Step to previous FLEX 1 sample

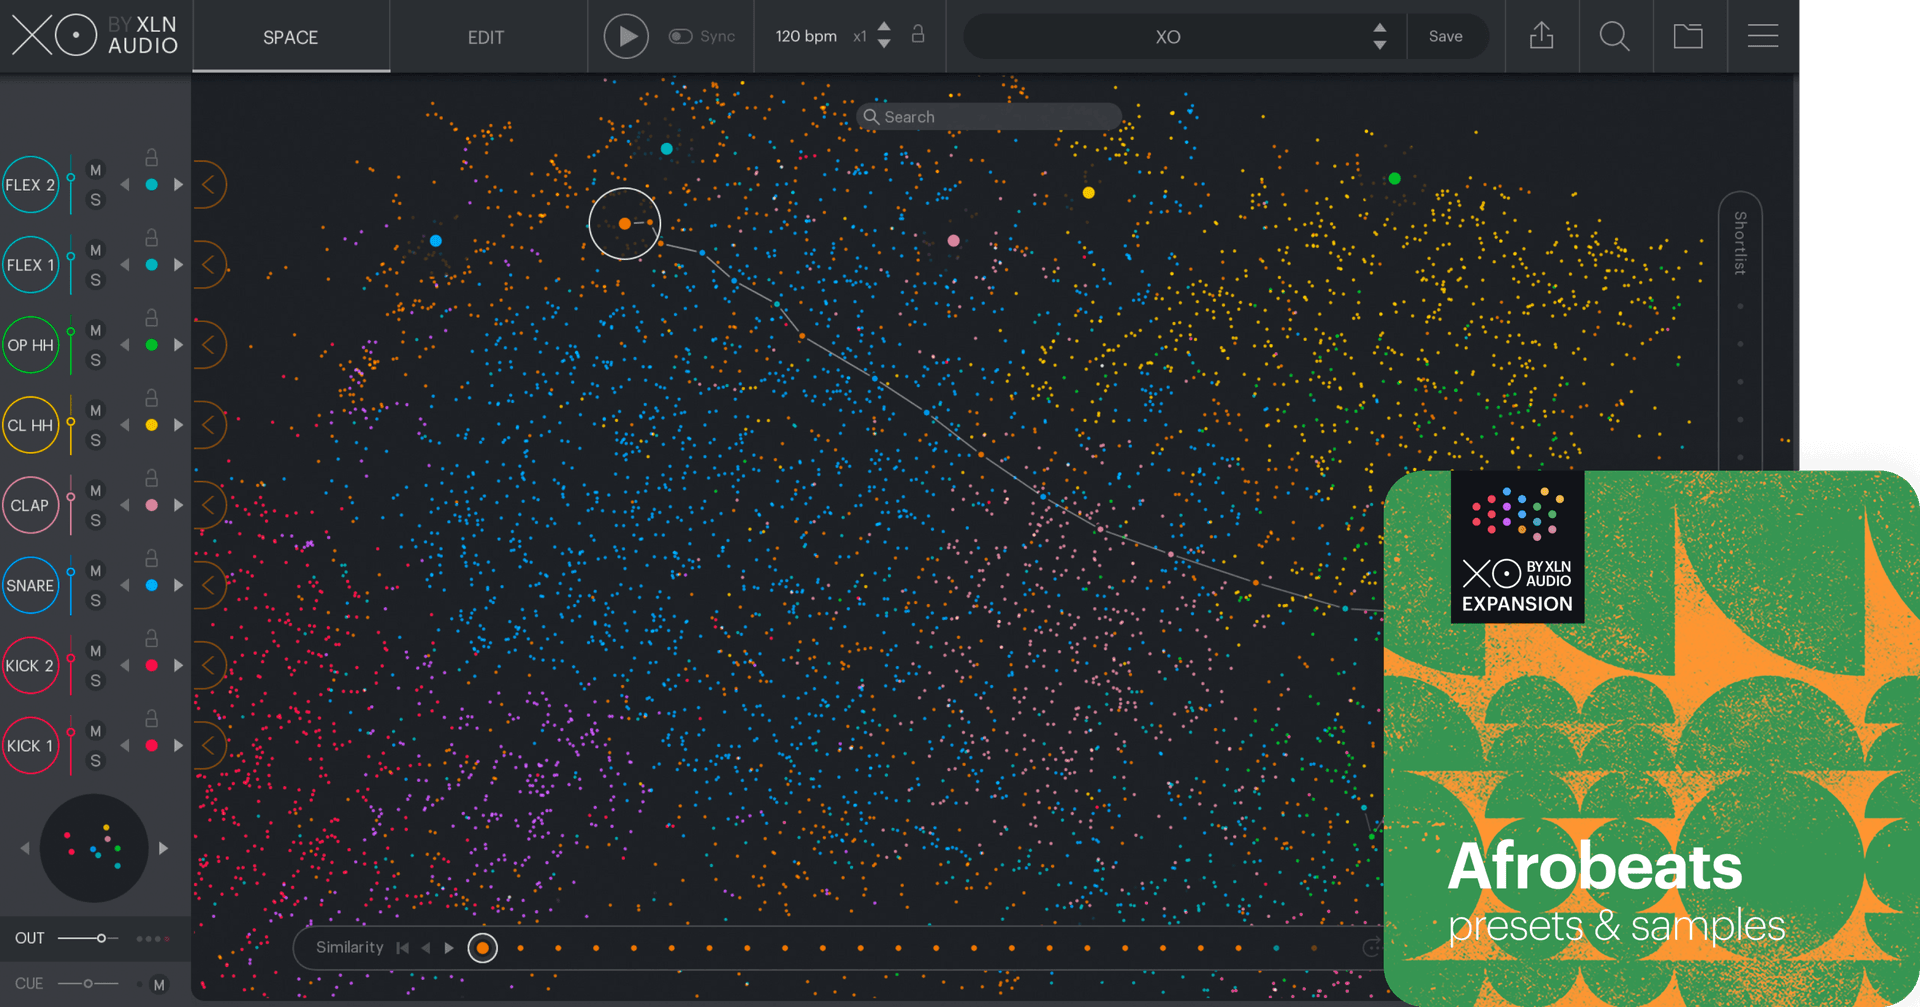(x=125, y=265)
